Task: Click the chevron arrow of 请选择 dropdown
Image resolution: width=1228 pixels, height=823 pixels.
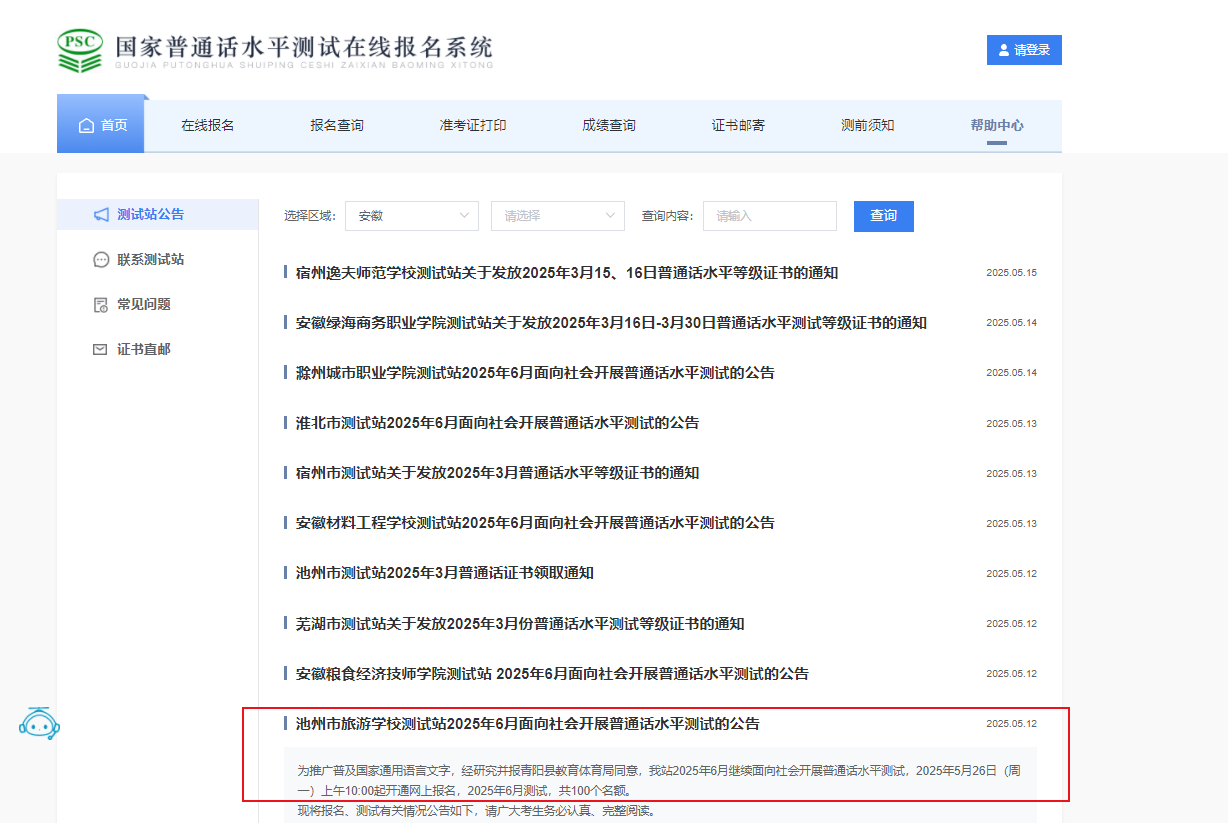Action: click(610, 216)
